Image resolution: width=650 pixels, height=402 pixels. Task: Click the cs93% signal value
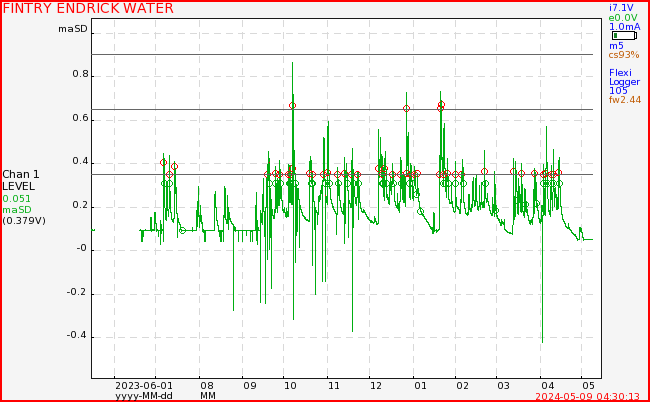click(624, 55)
